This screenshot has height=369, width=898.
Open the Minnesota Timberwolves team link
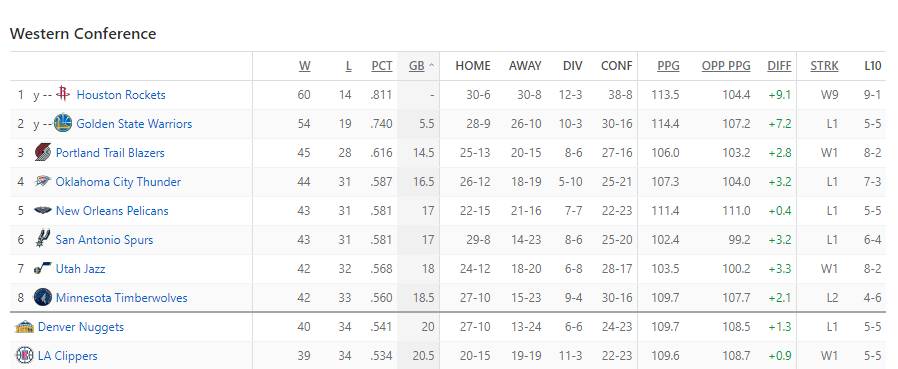[x=121, y=298]
